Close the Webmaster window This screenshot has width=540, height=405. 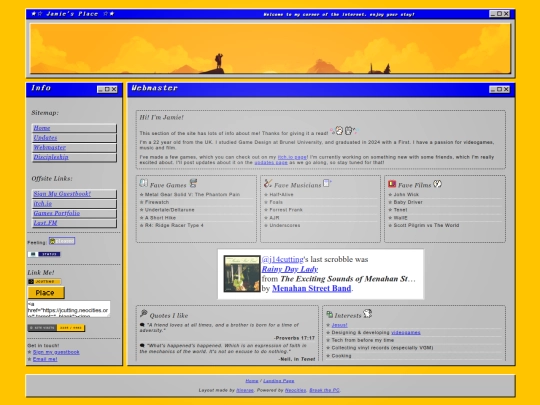pyautogui.click(x=506, y=89)
